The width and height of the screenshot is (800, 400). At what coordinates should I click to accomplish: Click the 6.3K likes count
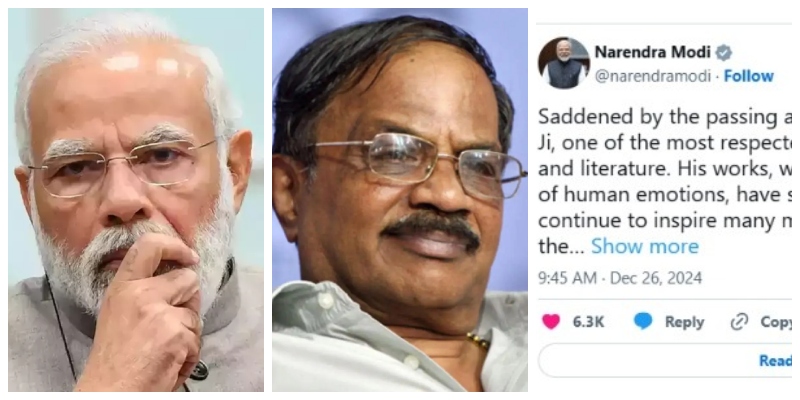pyautogui.click(x=588, y=322)
